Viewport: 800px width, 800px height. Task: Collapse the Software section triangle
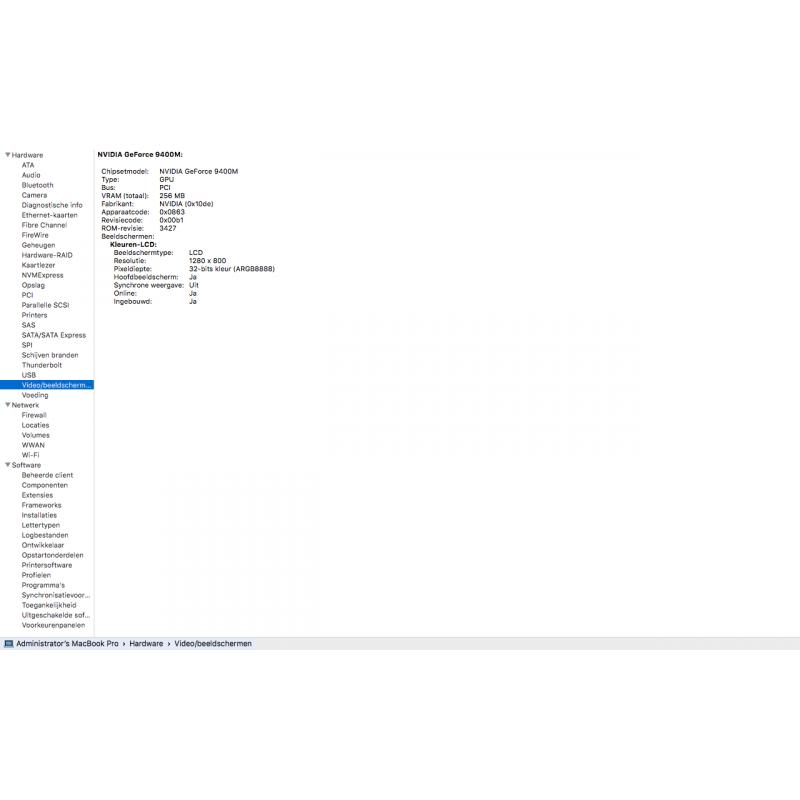click(x=8, y=465)
